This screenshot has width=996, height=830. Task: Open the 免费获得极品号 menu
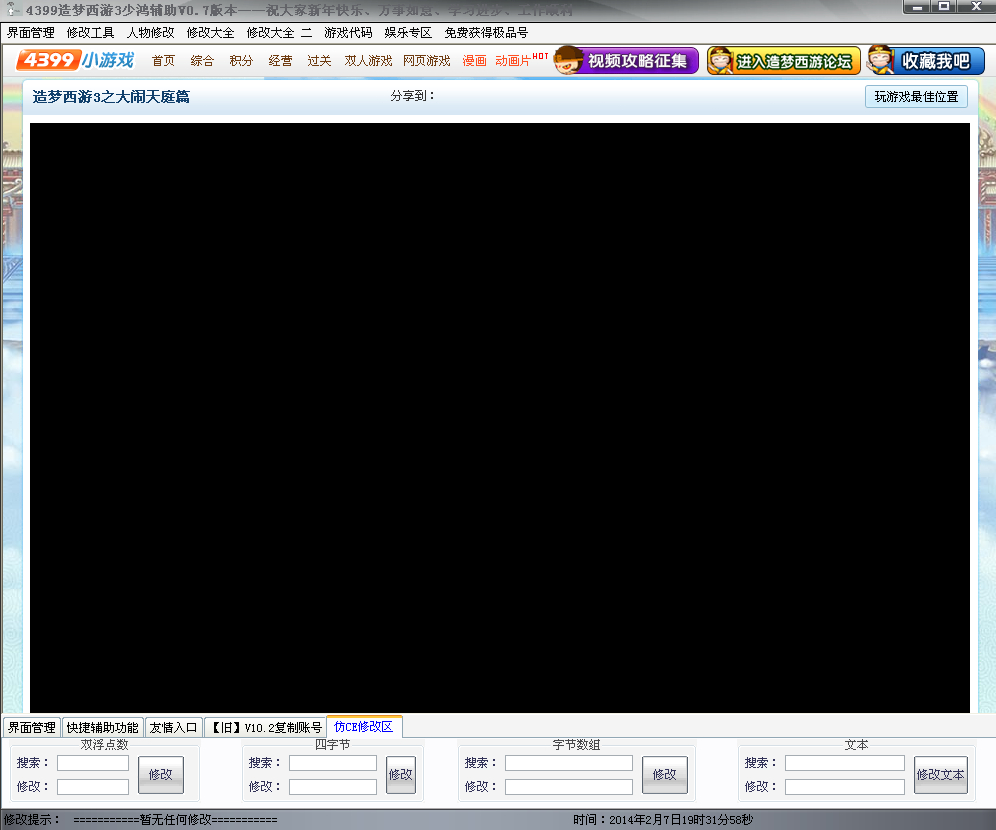coord(486,32)
